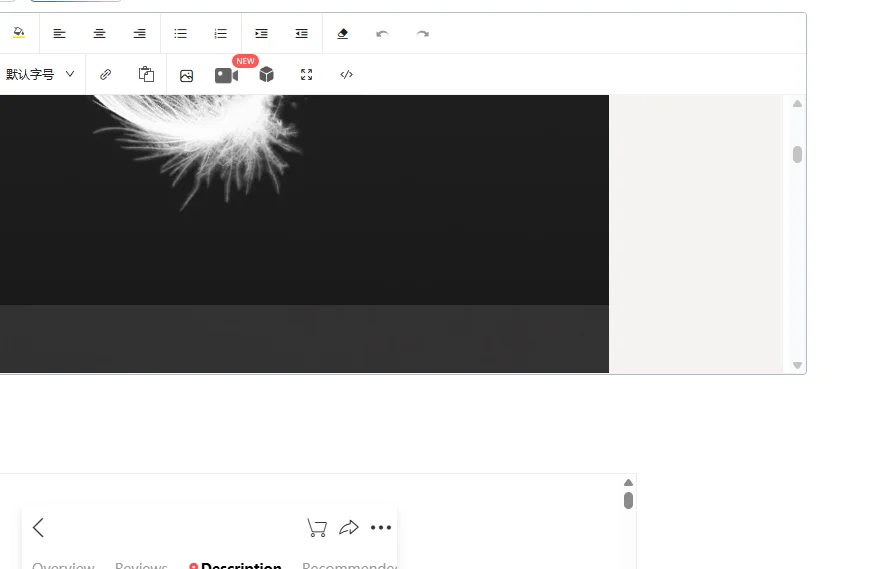
Task: Switch to the Overview tab in preview
Action: point(63,564)
